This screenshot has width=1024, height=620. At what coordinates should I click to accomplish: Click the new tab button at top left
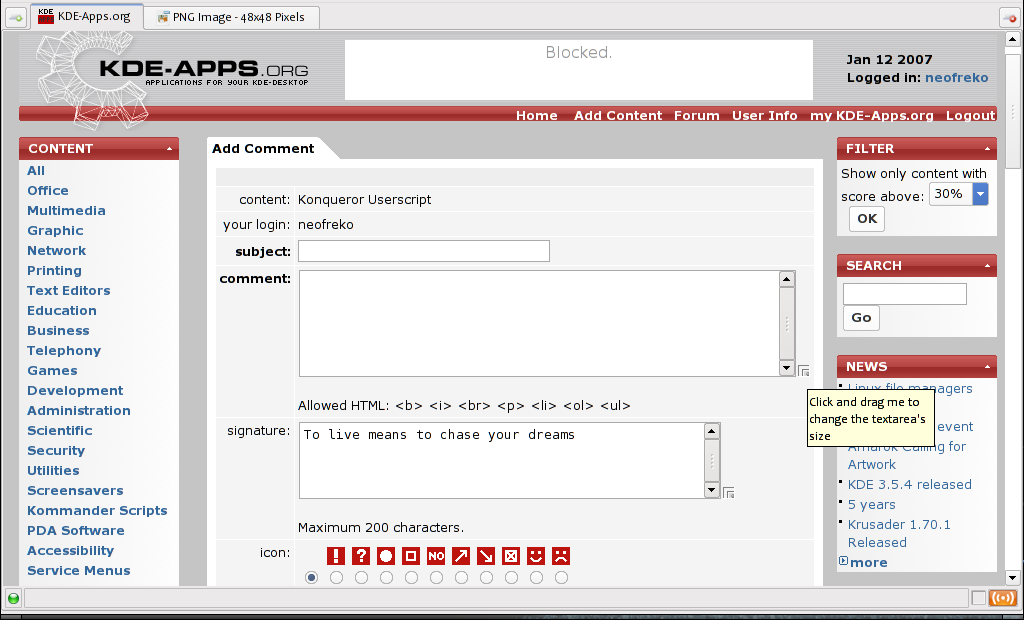16,18
